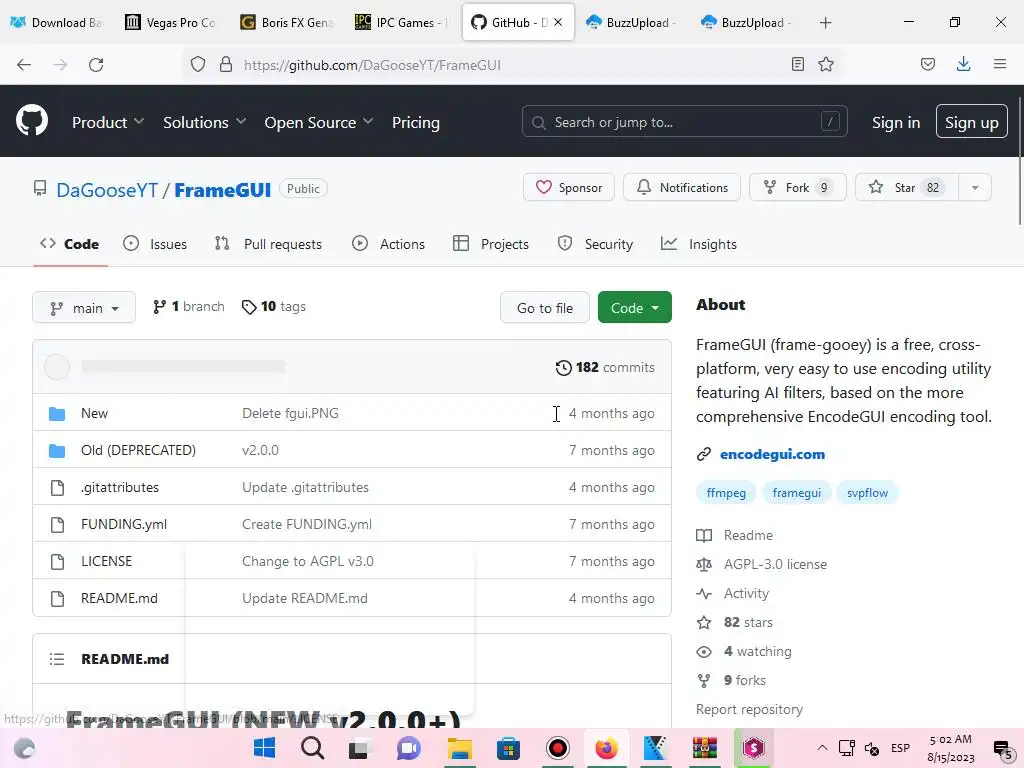This screenshot has height=768, width=1024.
Task: Click the README table of contents icon
Action: 57,659
